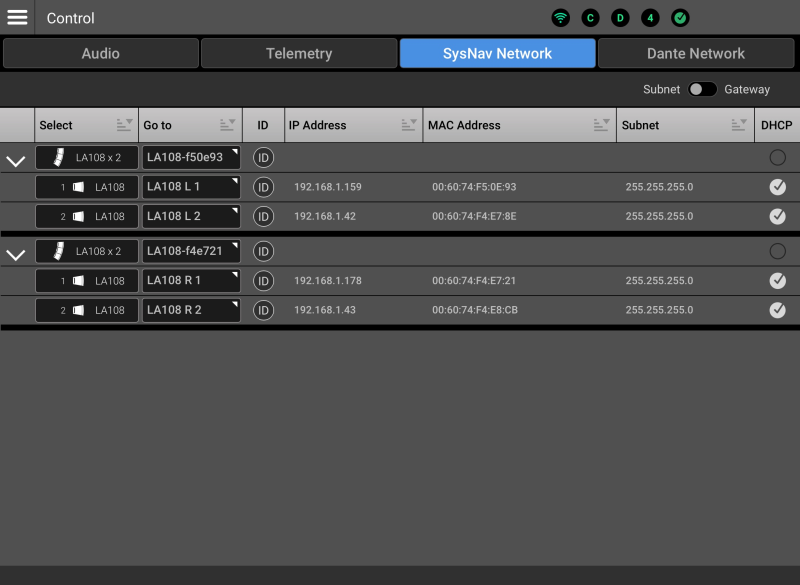
Task: Open the LA108 L 2 Go to dropdown
Action: coord(191,216)
